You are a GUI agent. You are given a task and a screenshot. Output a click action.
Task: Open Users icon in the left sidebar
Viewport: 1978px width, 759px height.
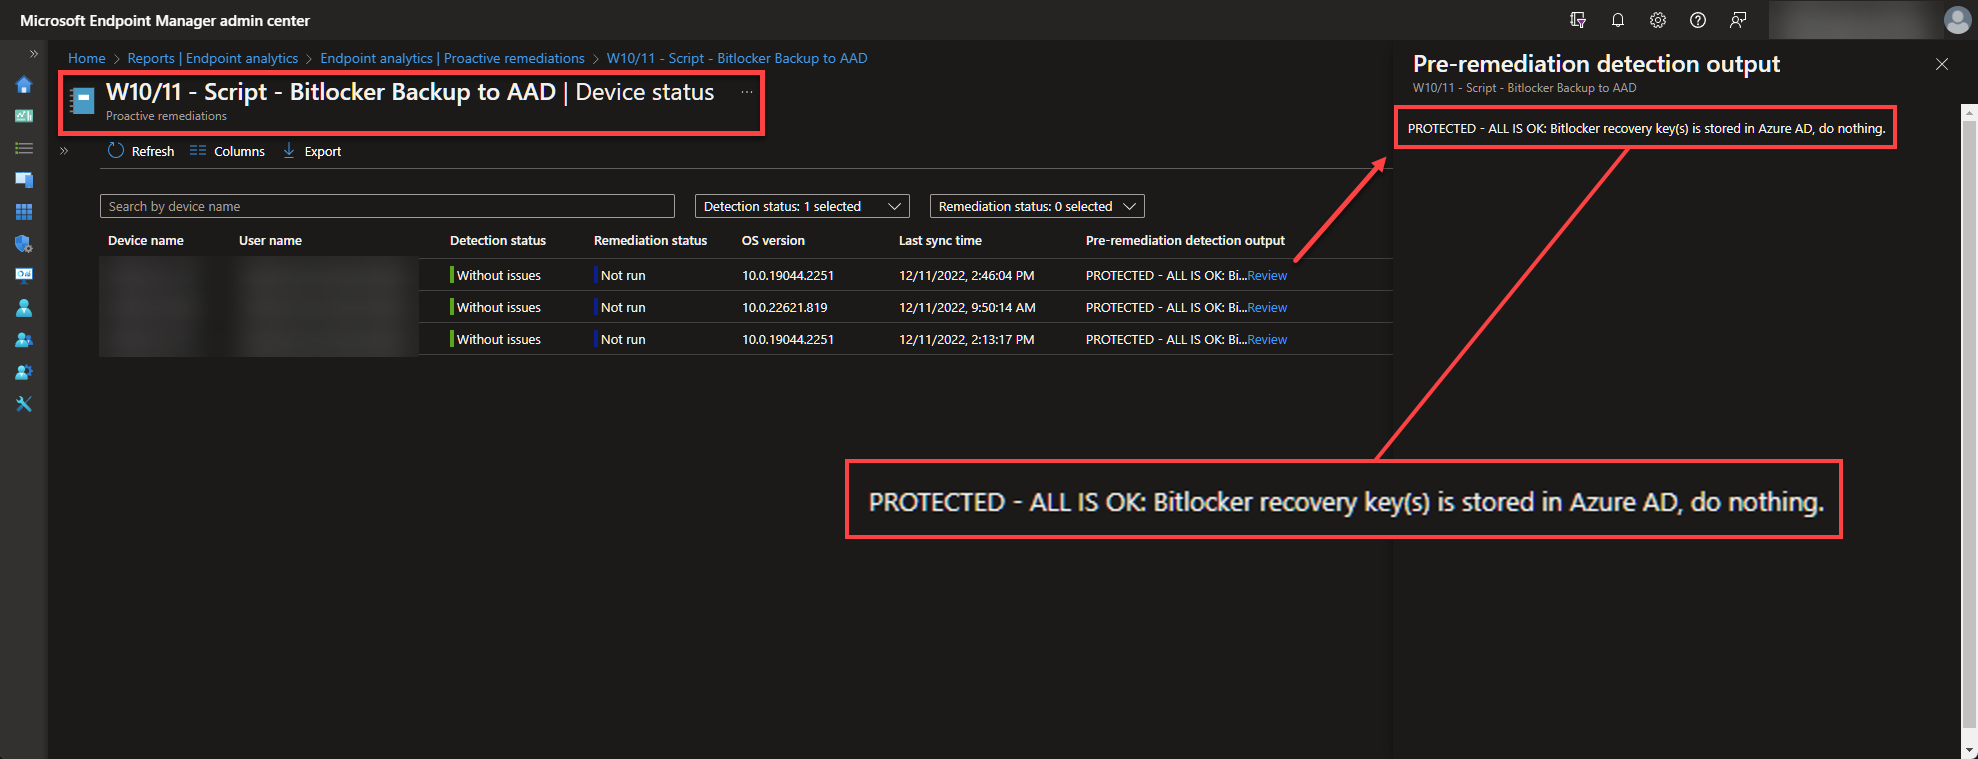[x=24, y=308]
